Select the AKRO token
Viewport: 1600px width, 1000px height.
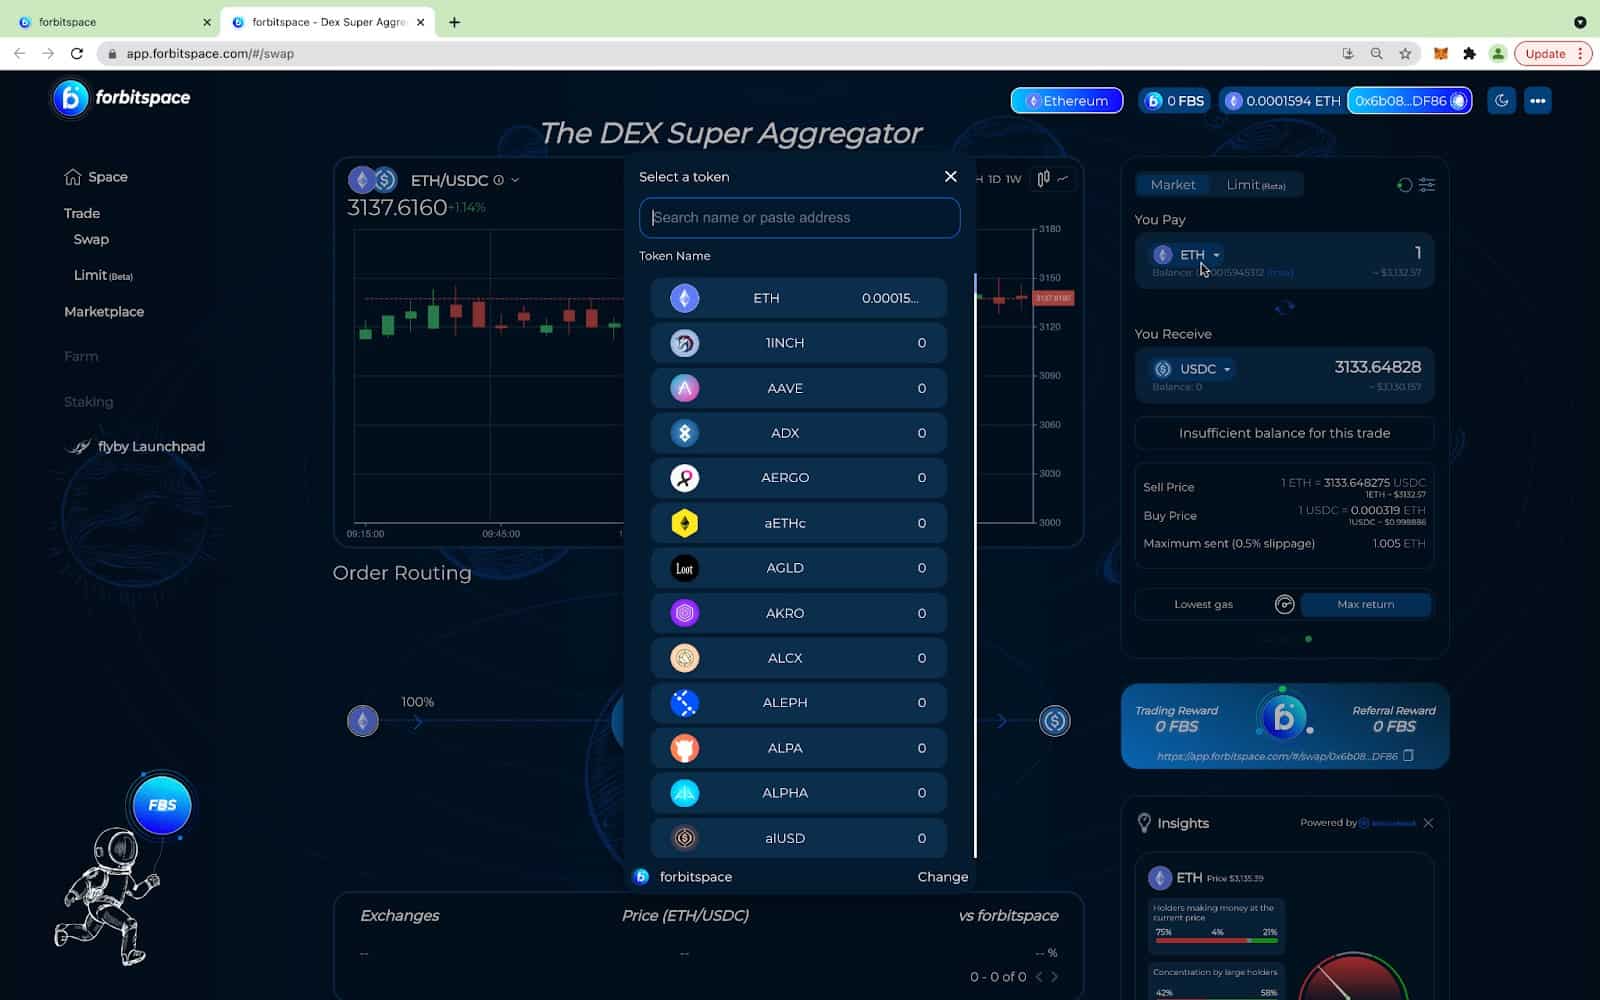point(798,613)
